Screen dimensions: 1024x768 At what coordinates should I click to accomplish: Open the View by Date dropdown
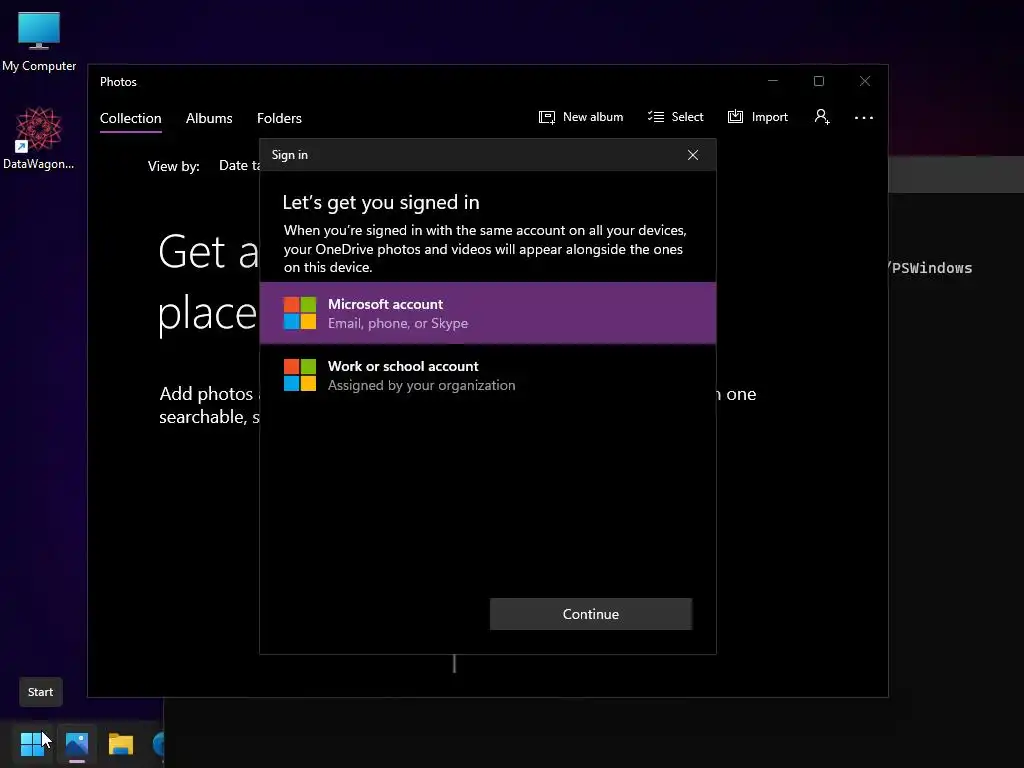pos(239,165)
